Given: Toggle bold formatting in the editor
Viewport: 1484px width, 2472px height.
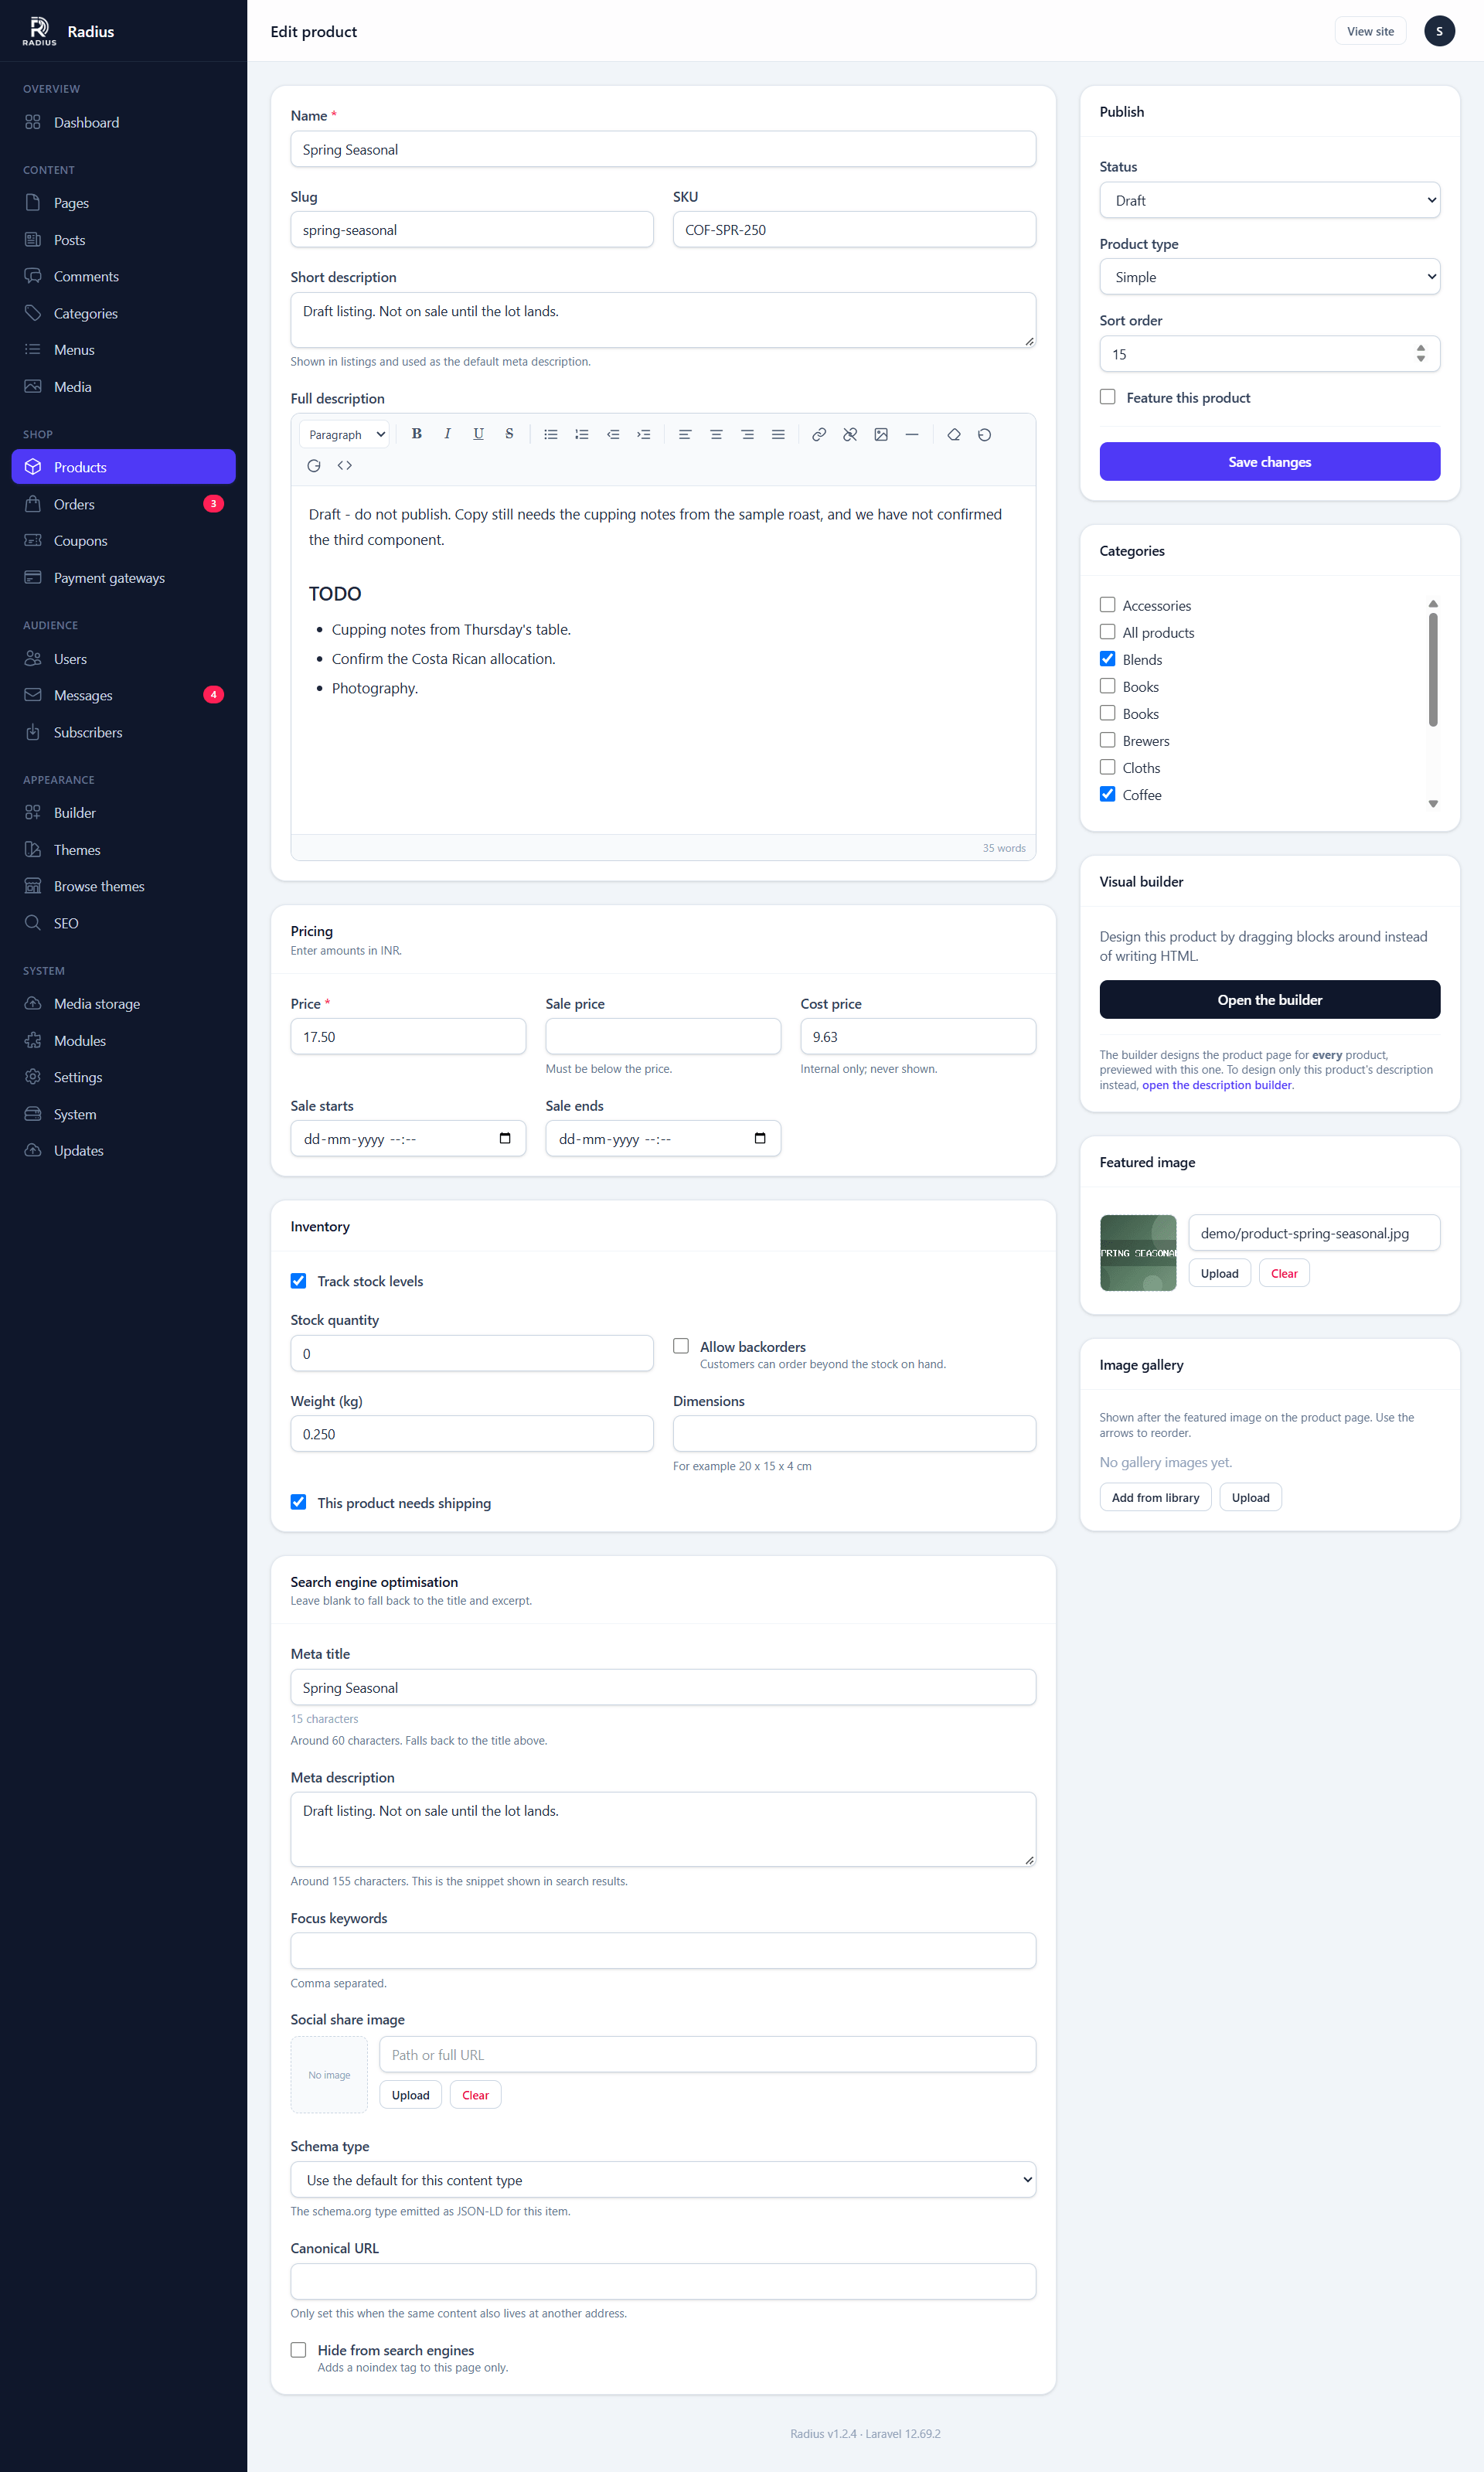Looking at the screenshot, I should (x=417, y=434).
